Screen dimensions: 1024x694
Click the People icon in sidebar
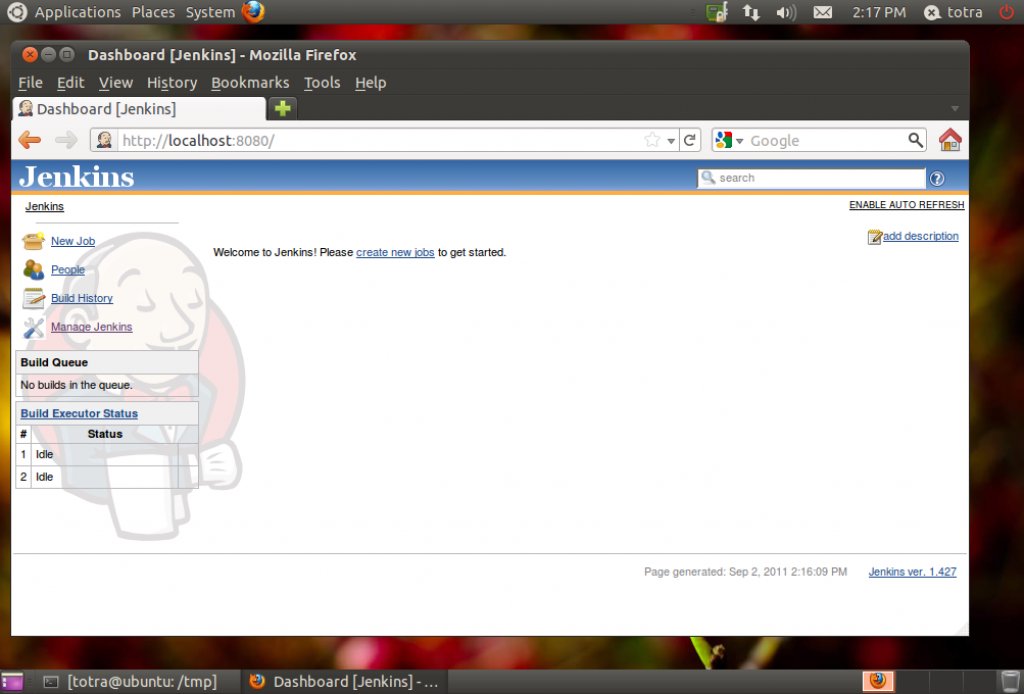tap(33, 270)
